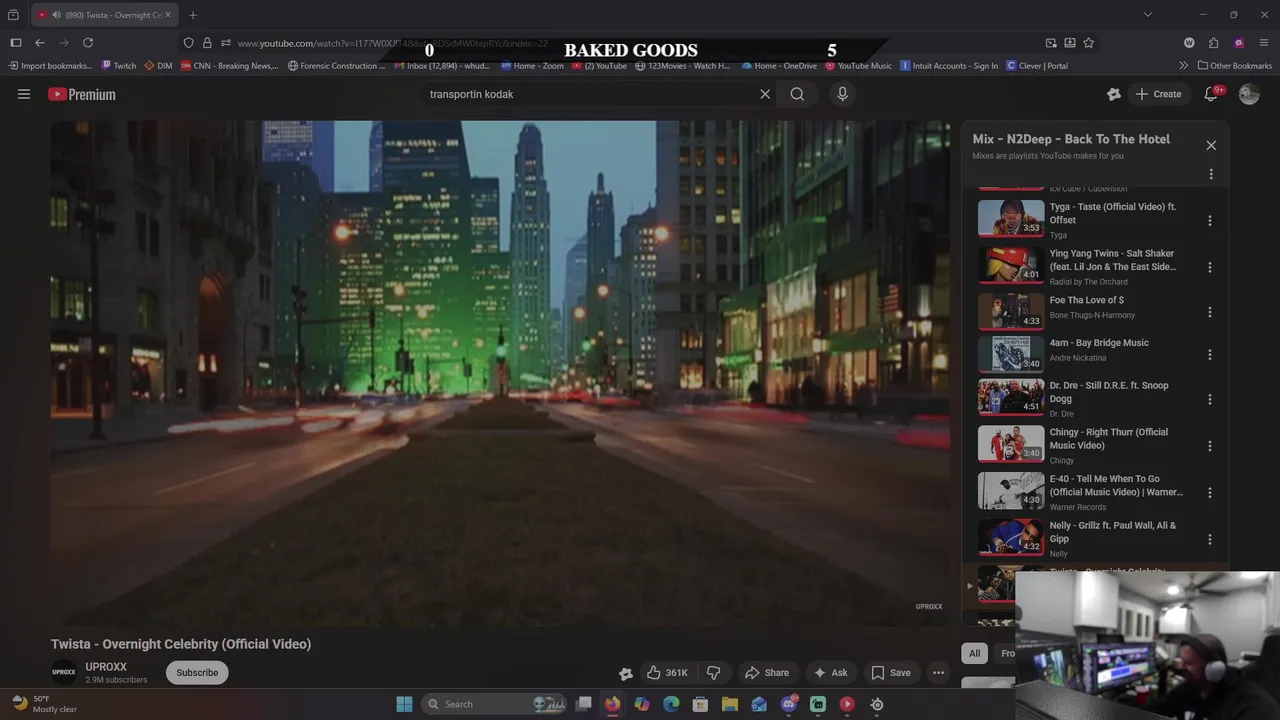The image size is (1280, 720).
Task: Open the browser application menu
Action: tap(1264, 43)
